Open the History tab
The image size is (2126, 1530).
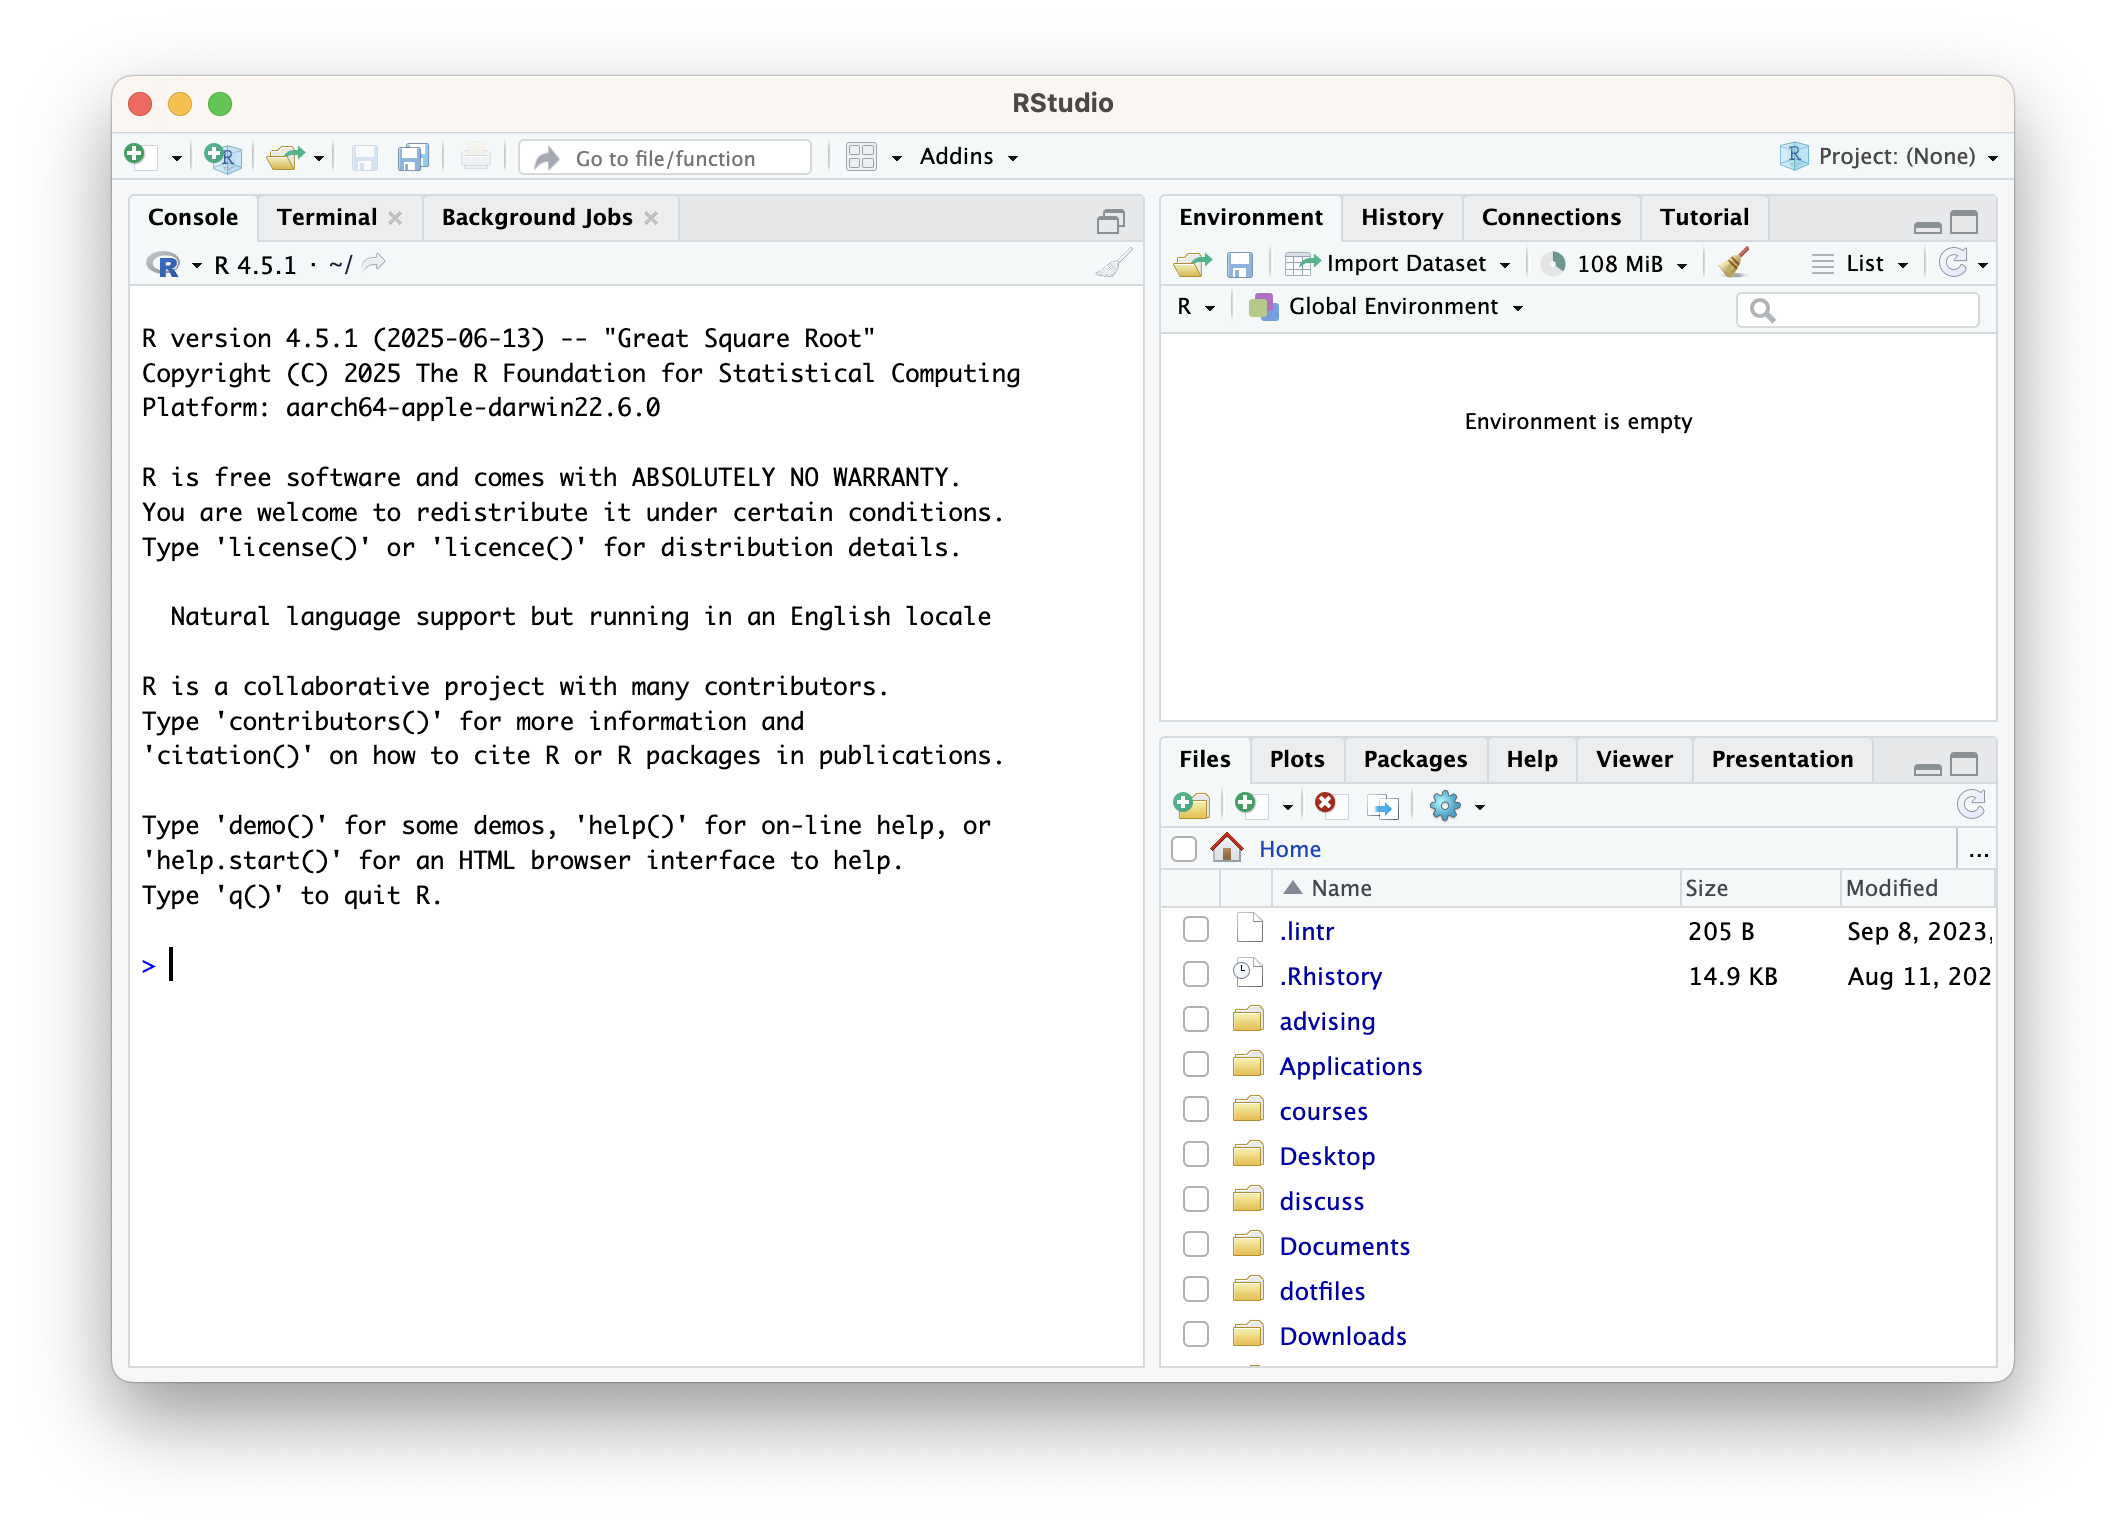pos(1401,217)
